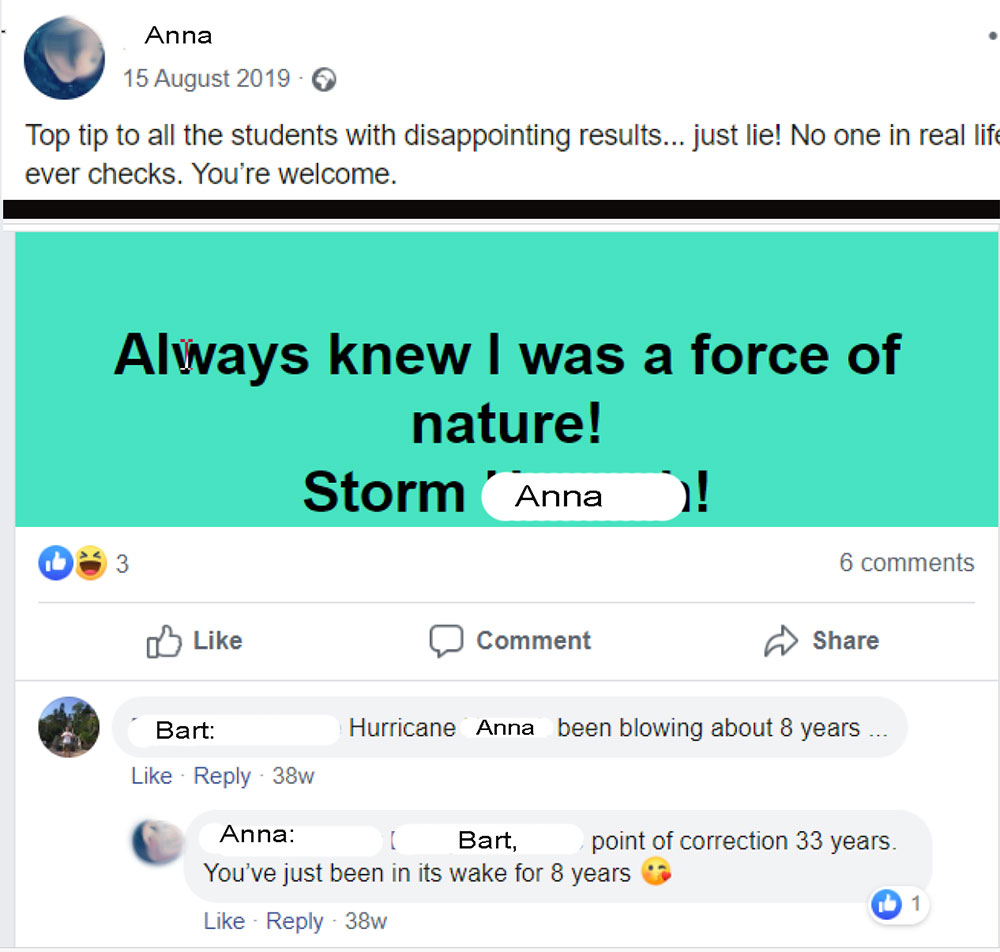Click the Haha laughing reaction icon
This screenshot has height=952, width=1000.
point(90,564)
